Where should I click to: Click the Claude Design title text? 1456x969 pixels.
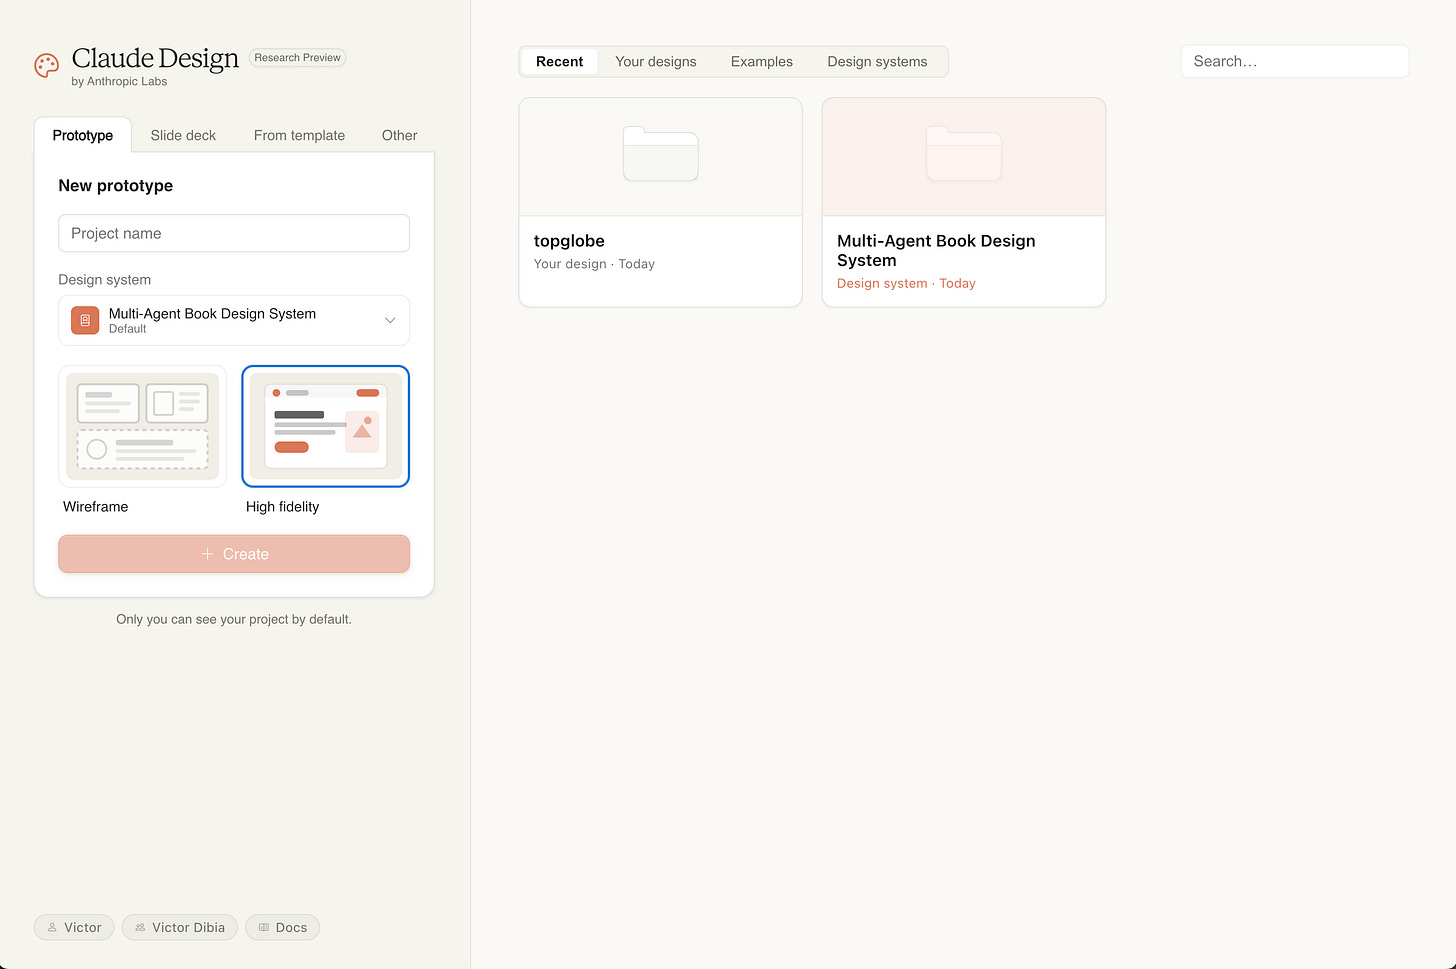[x=155, y=59]
